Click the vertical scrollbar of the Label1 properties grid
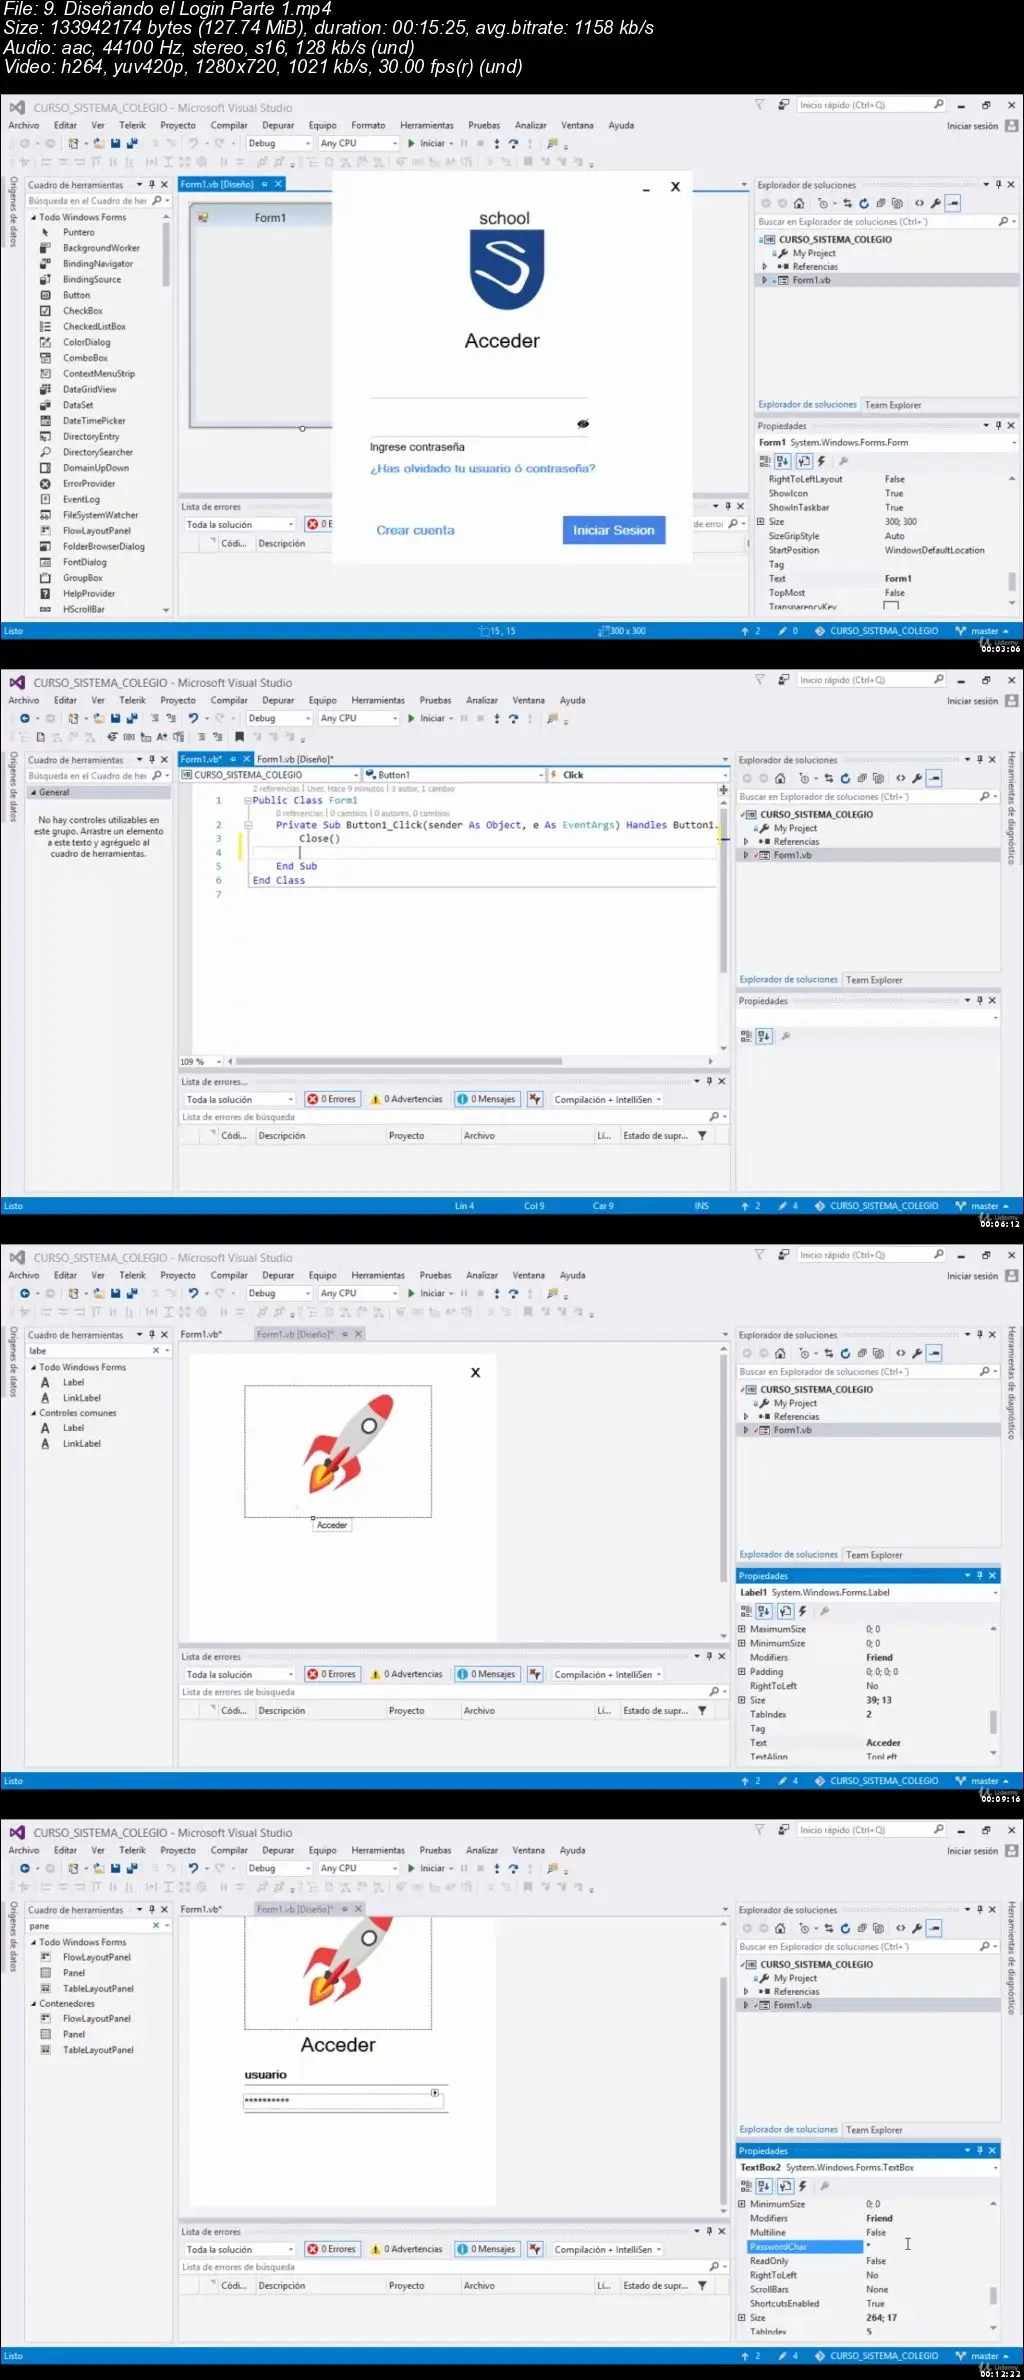The width and height of the screenshot is (1024, 2380). [x=993, y=1721]
